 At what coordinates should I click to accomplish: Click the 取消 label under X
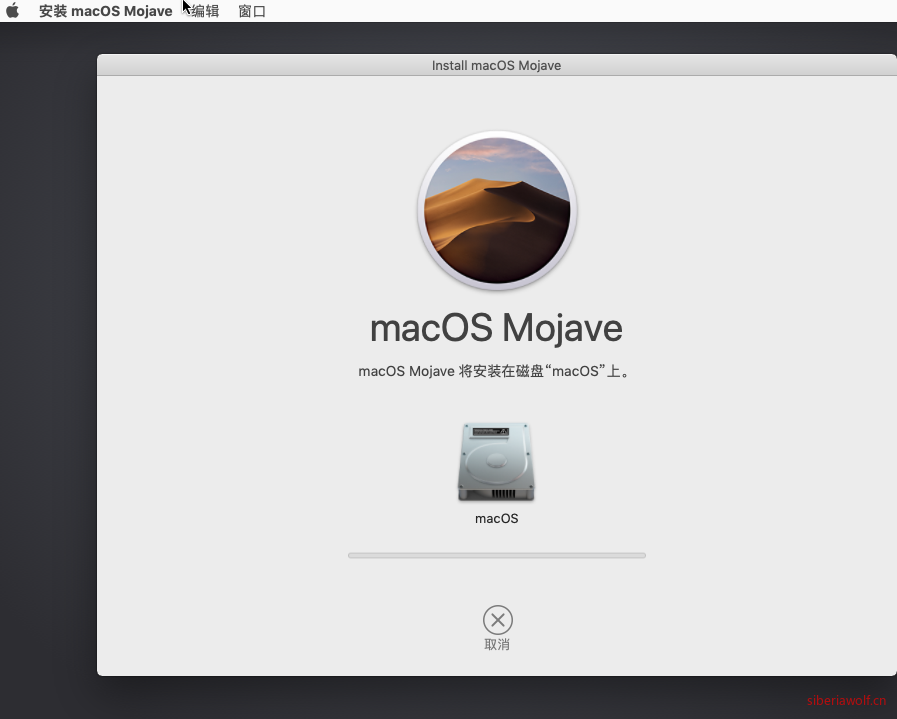pyautogui.click(x=497, y=645)
